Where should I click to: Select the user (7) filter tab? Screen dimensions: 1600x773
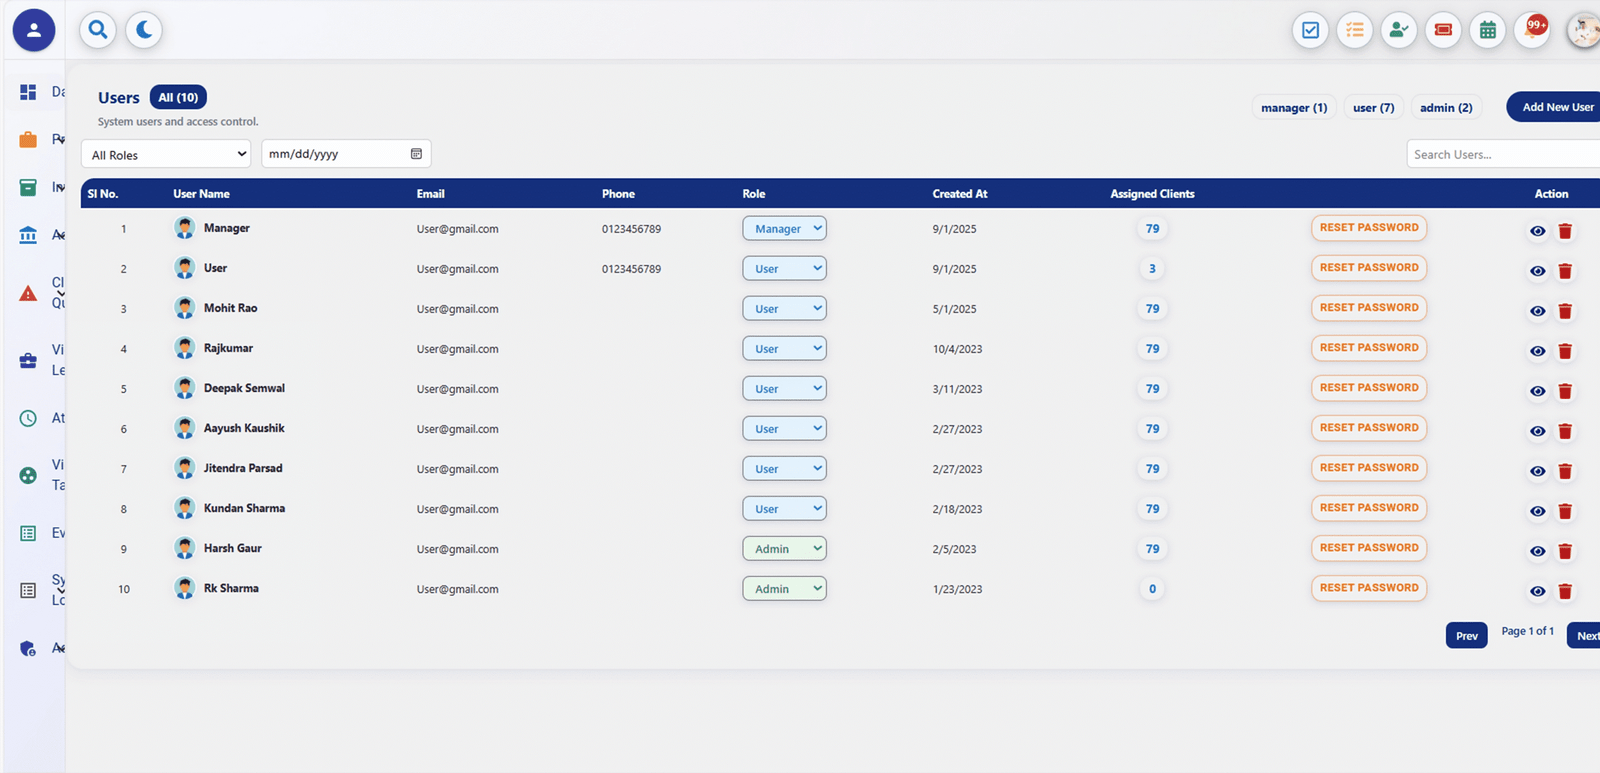pos(1373,108)
